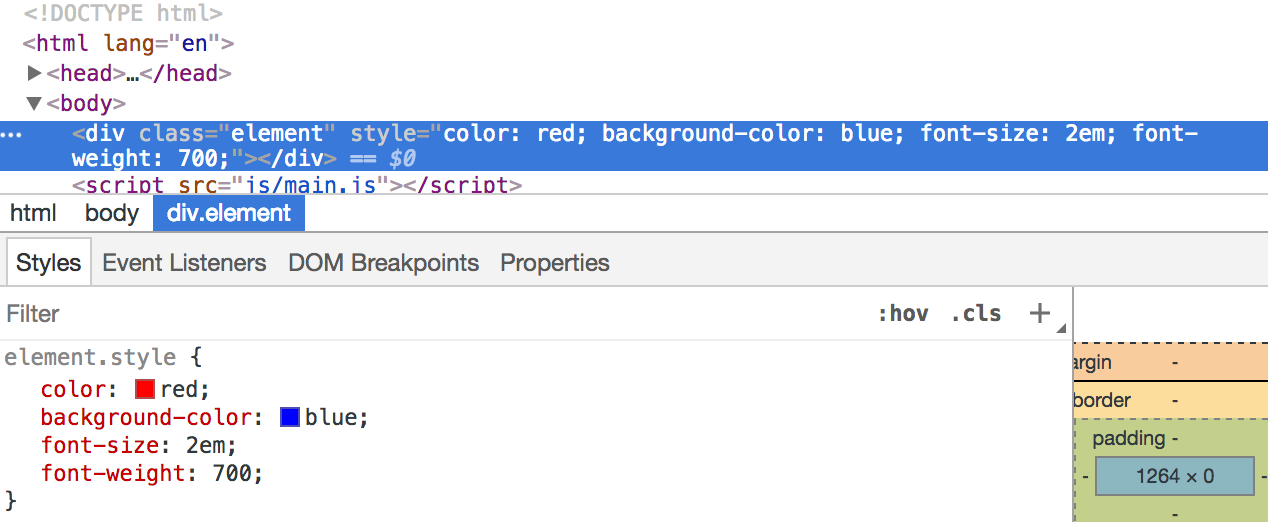Click the font-weight value 700

235,474
